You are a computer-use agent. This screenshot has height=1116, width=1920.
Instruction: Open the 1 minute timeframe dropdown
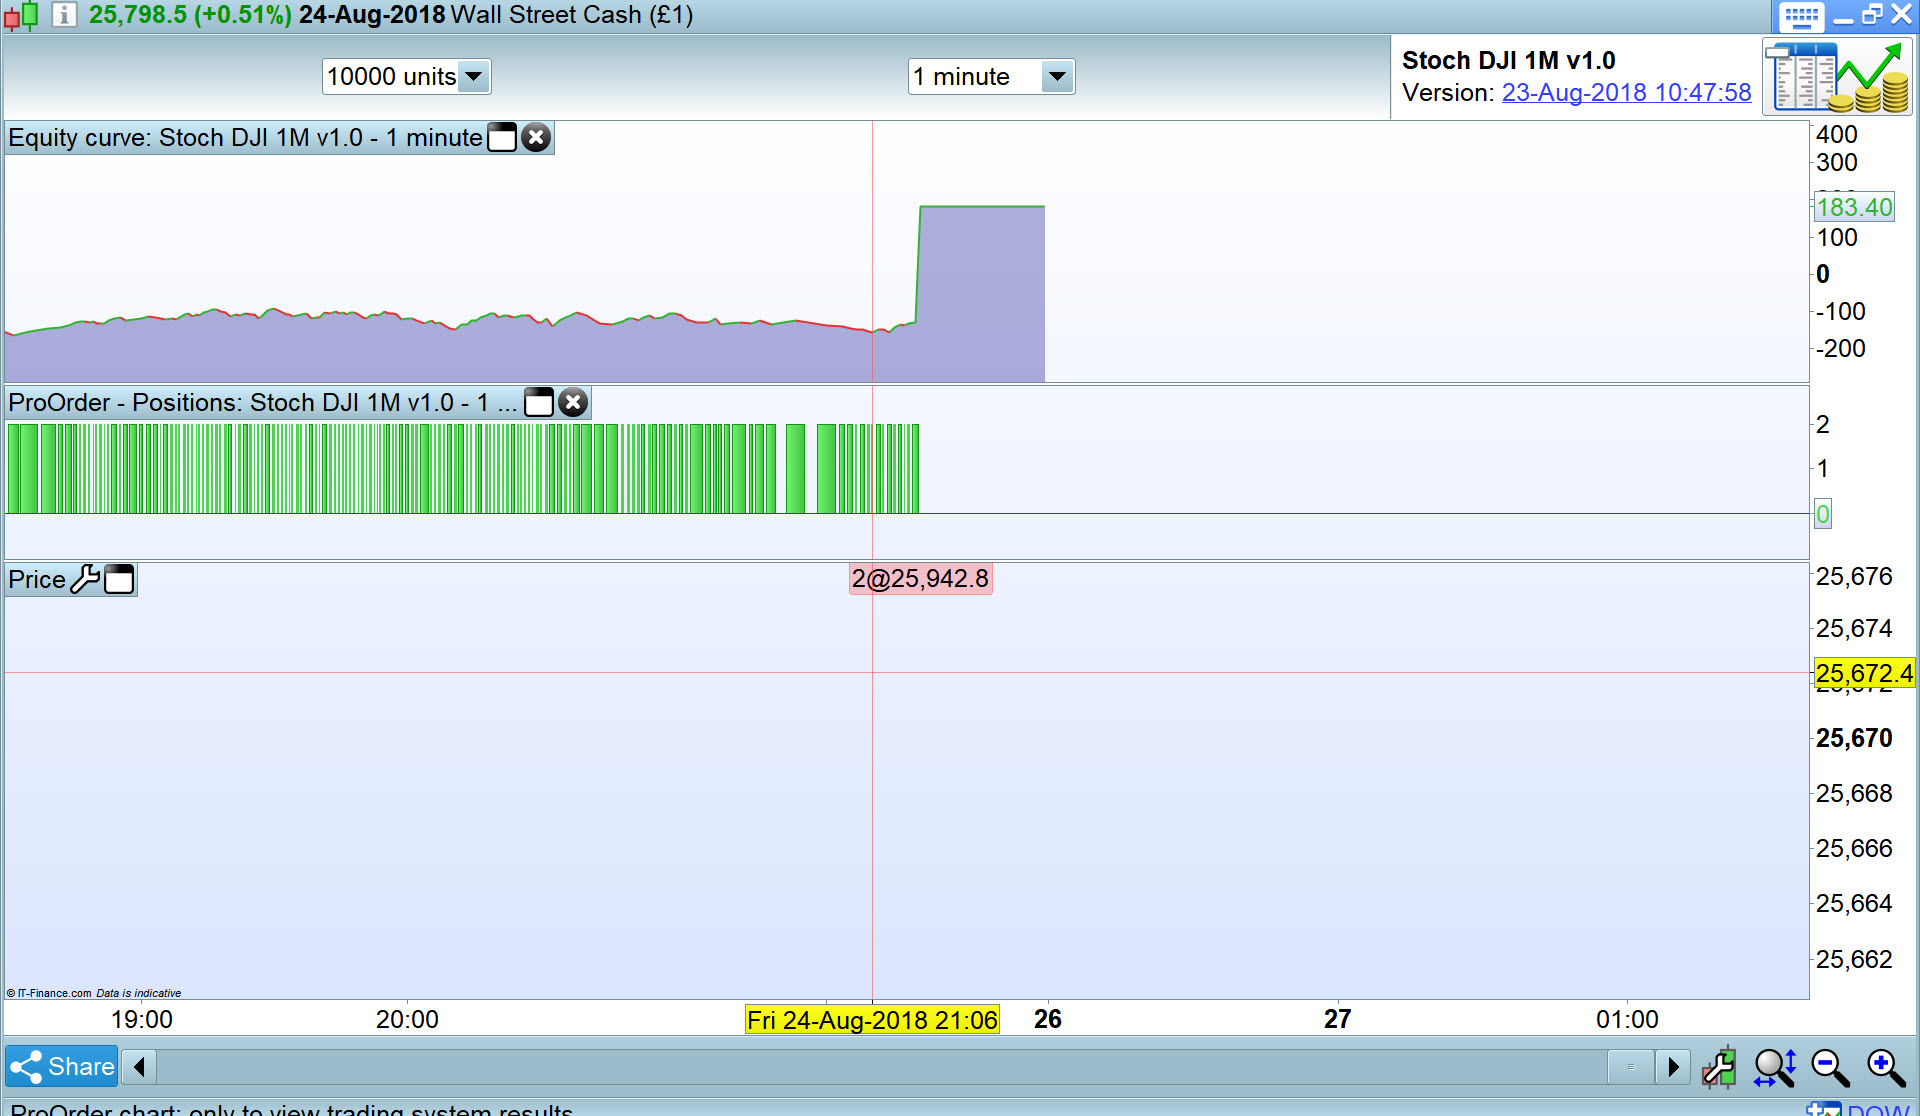pos(1057,77)
